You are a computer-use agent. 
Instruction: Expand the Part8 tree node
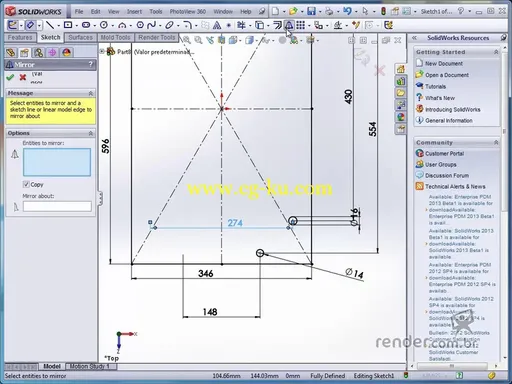102,51
